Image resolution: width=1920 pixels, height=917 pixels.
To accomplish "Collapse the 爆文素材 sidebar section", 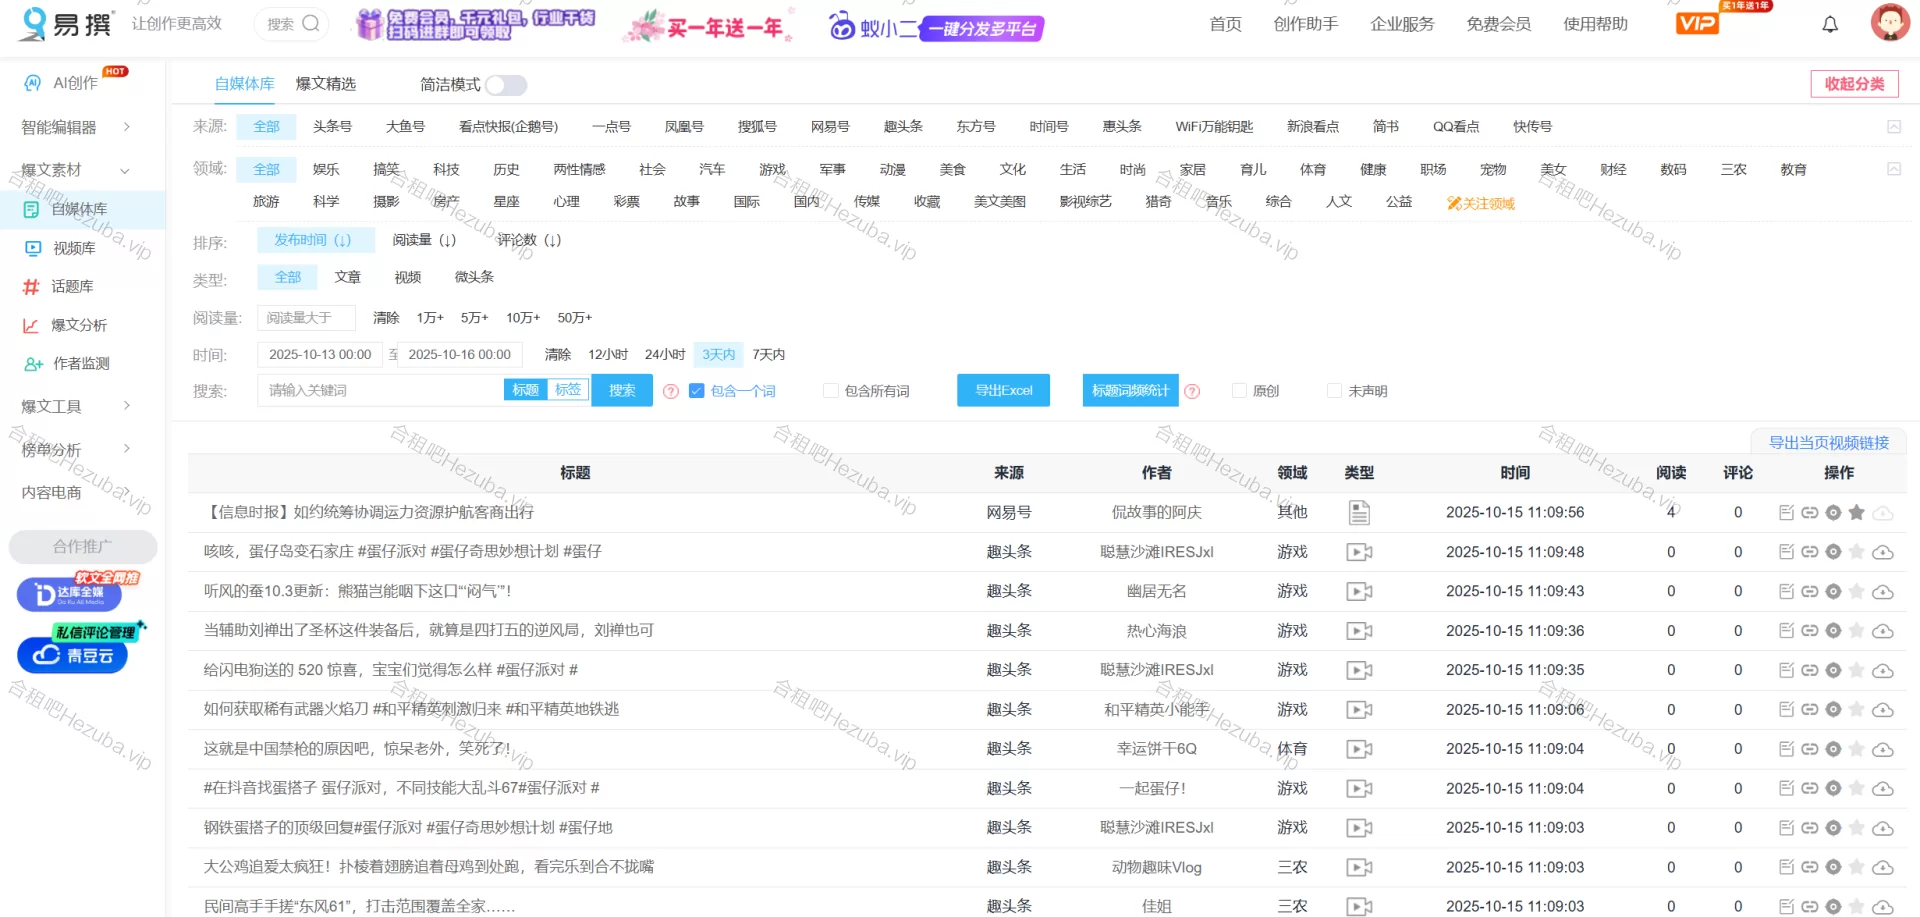I will coord(125,171).
